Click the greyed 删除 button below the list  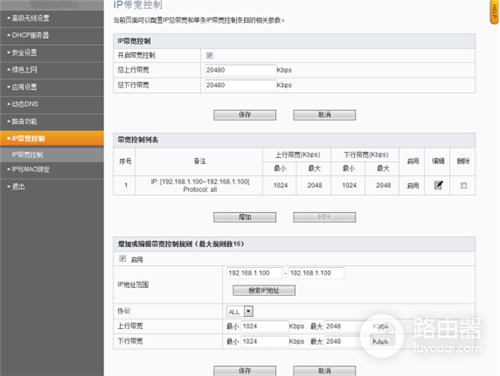(324, 217)
